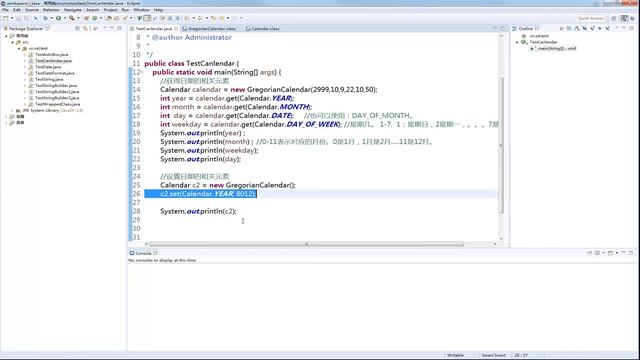Select TestStringBuilder.java in Package Explorer
640x360 pixels.
coord(56,85)
